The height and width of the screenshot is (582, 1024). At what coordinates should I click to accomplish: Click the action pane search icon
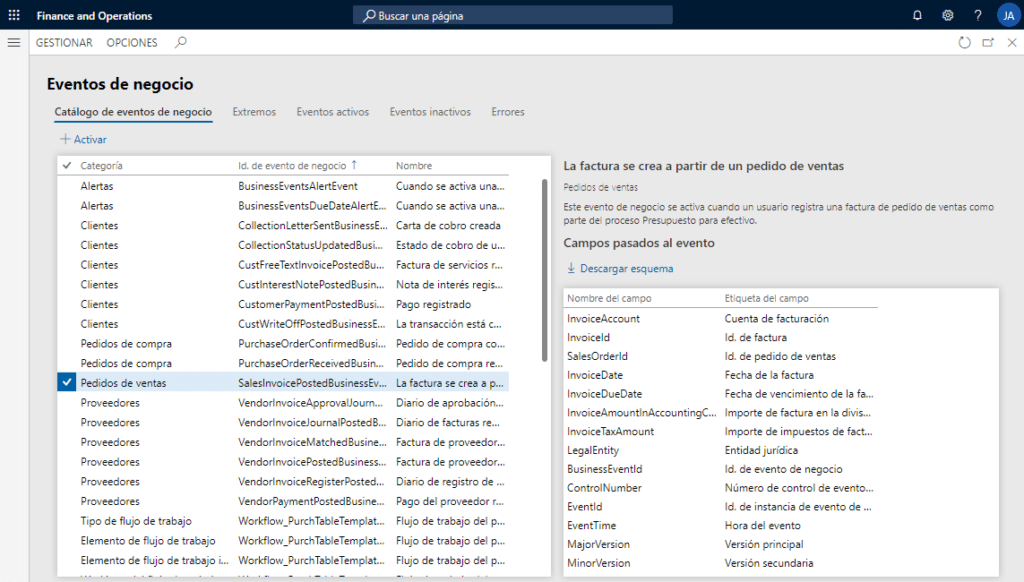pos(181,42)
